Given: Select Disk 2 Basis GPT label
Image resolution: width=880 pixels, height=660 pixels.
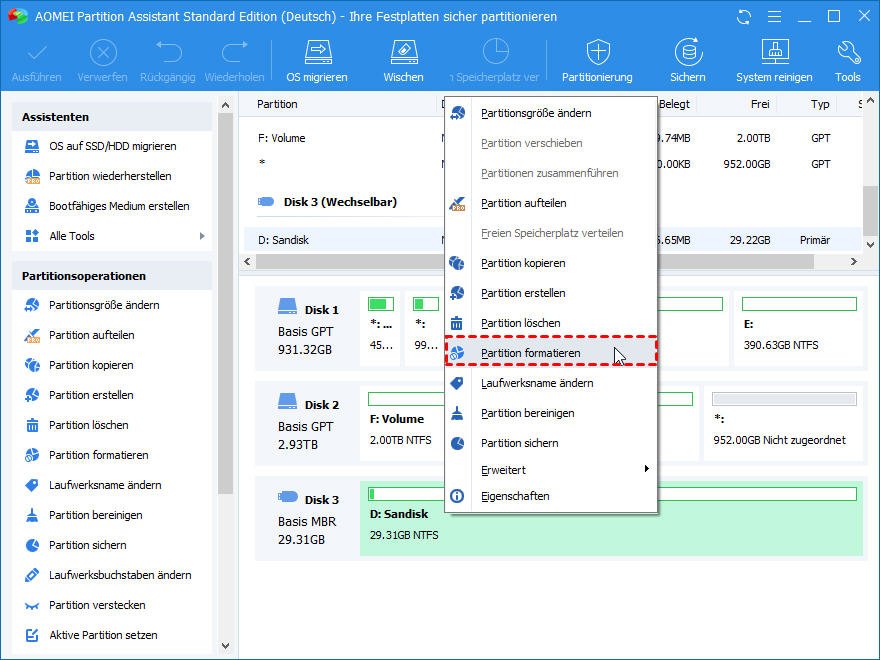Looking at the screenshot, I should [307, 424].
